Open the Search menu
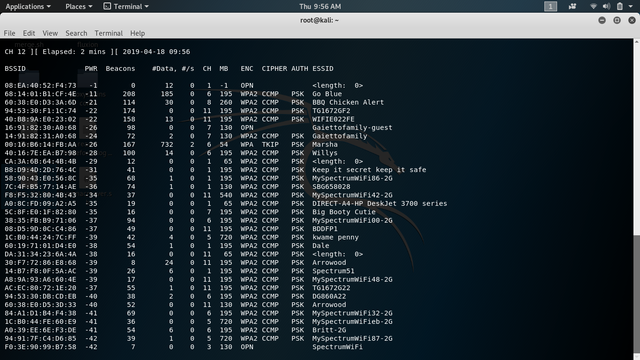640x360 pixels. 76,33
